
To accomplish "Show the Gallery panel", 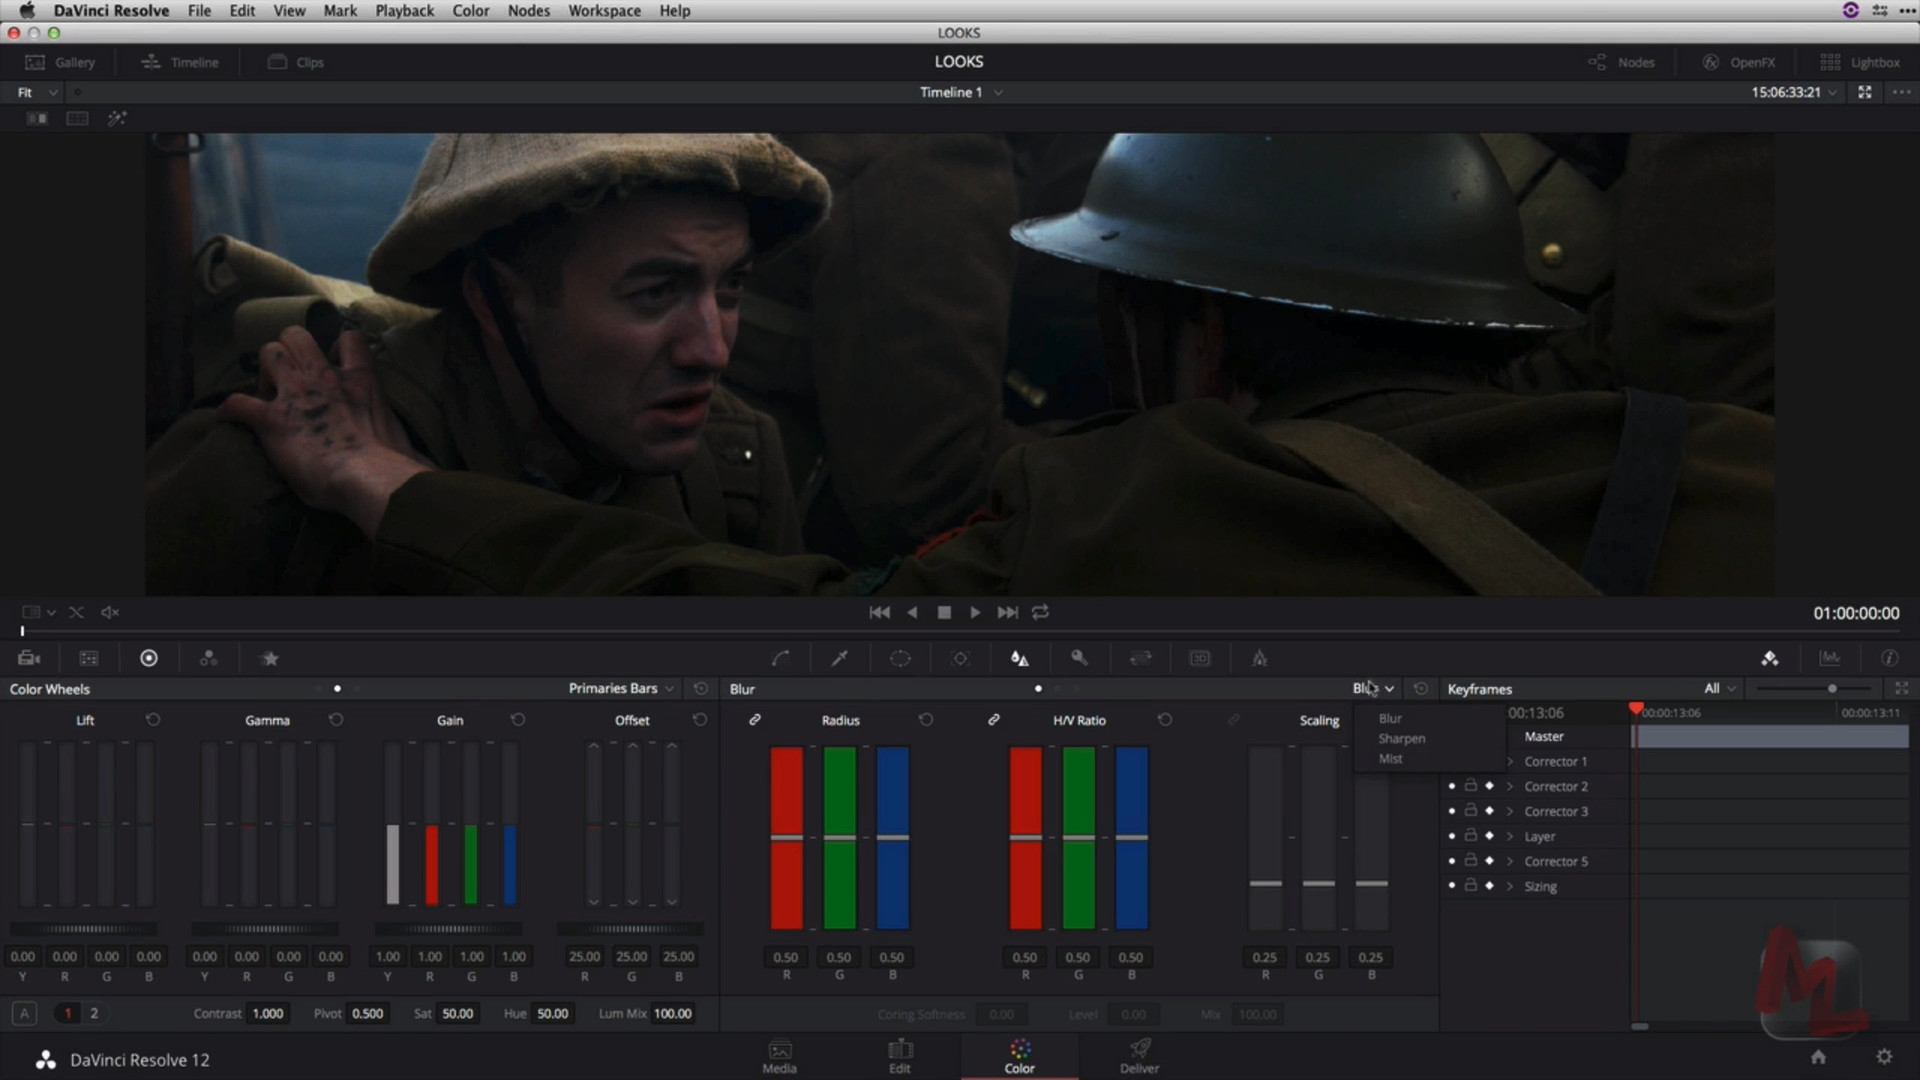I will 60,62.
